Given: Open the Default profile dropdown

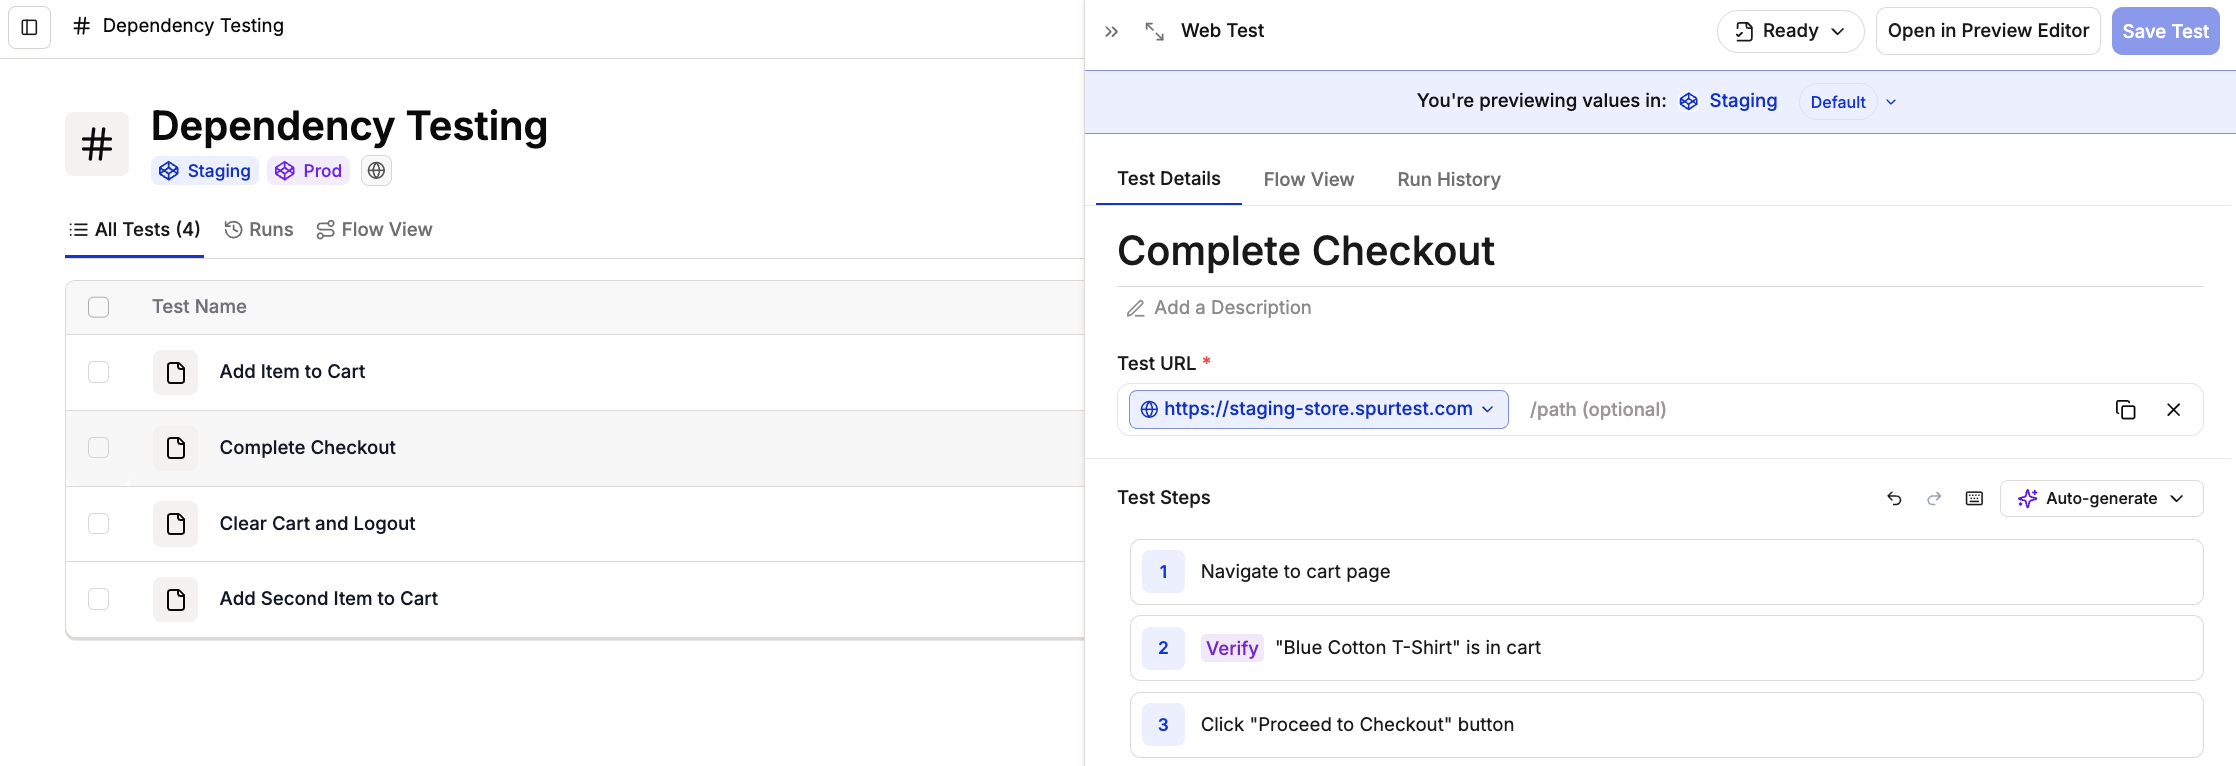Looking at the screenshot, I should 1837,102.
